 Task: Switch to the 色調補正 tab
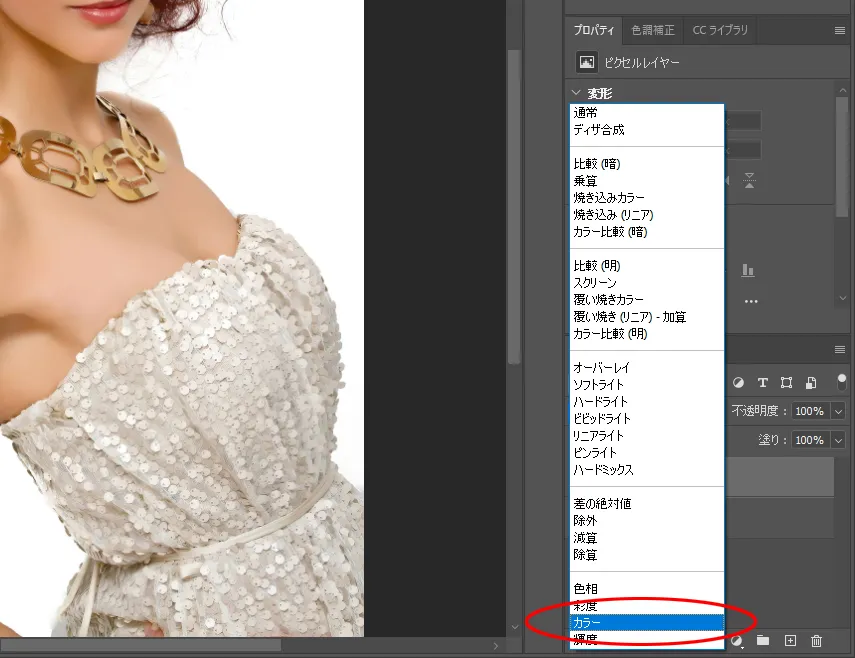(x=653, y=30)
